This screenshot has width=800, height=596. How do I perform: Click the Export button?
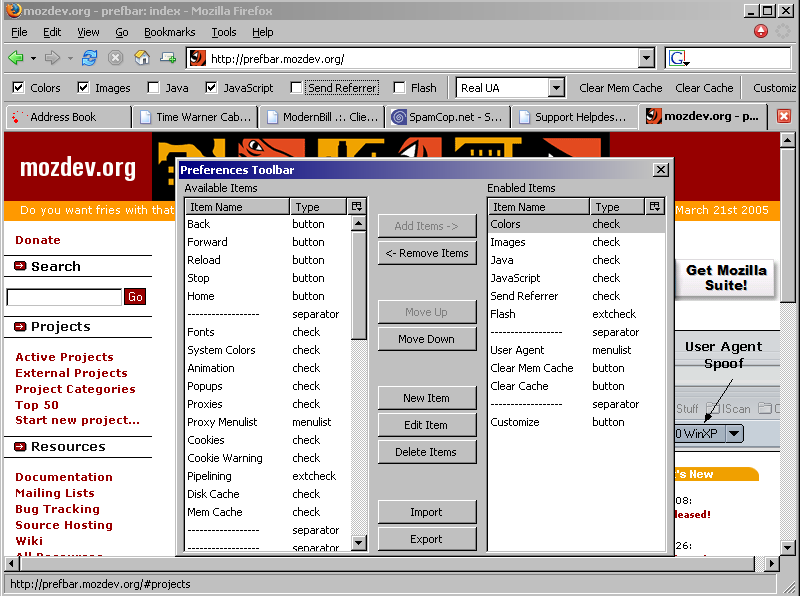(427, 539)
